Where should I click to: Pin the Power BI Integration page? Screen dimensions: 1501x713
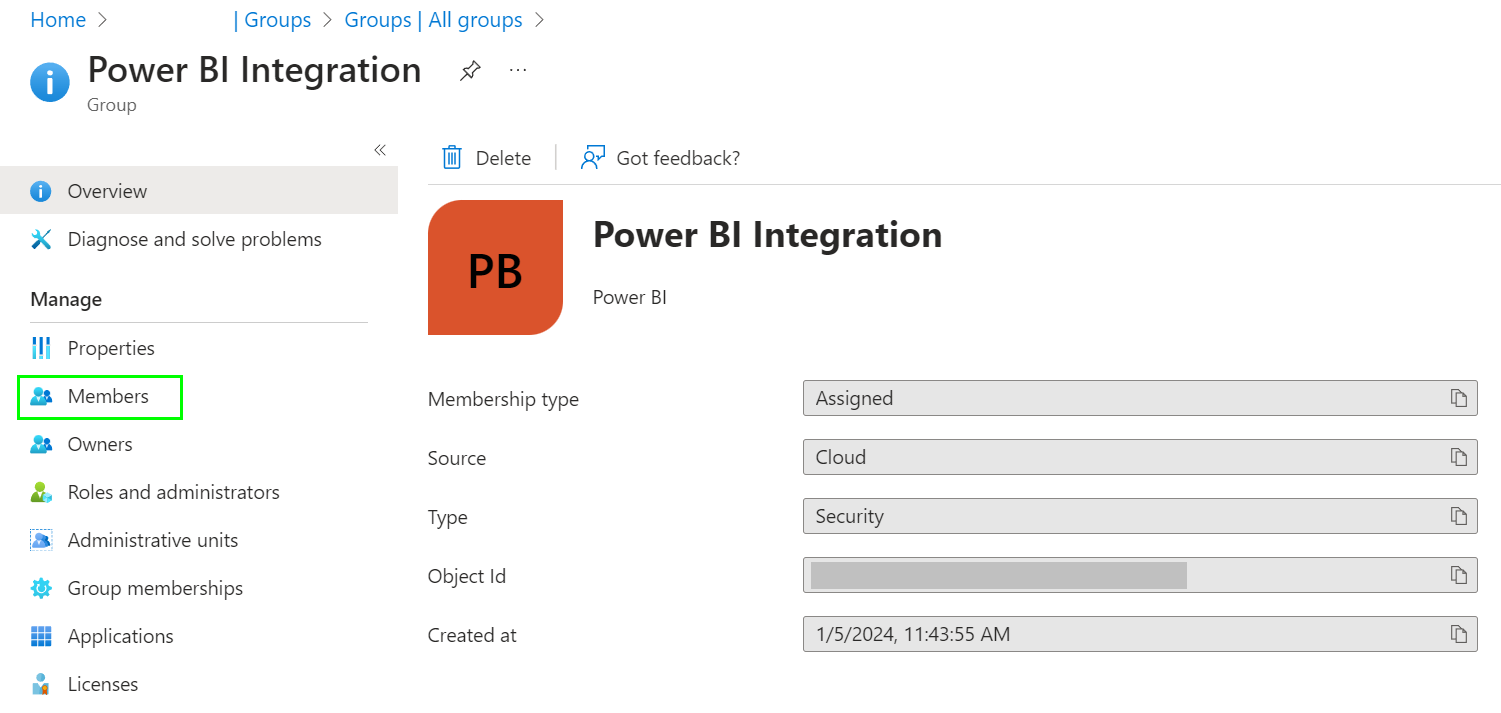(x=469, y=70)
